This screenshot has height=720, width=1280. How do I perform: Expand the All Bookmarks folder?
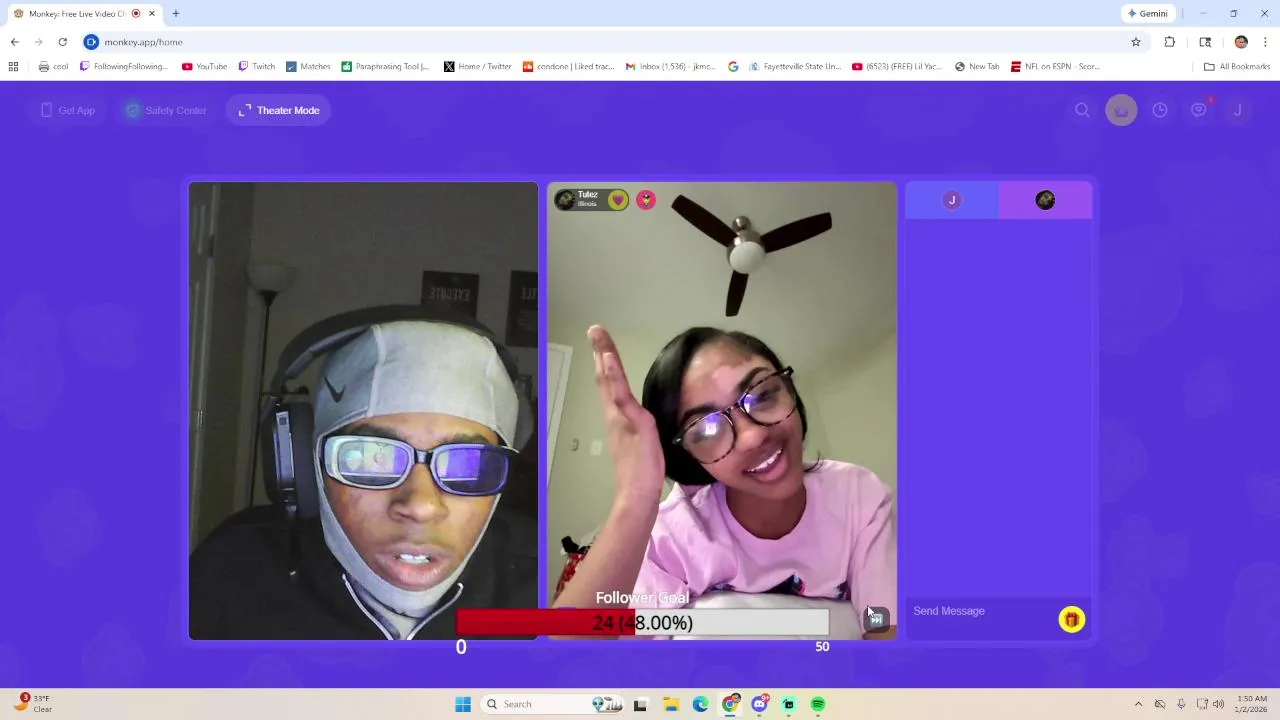click(1237, 67)
